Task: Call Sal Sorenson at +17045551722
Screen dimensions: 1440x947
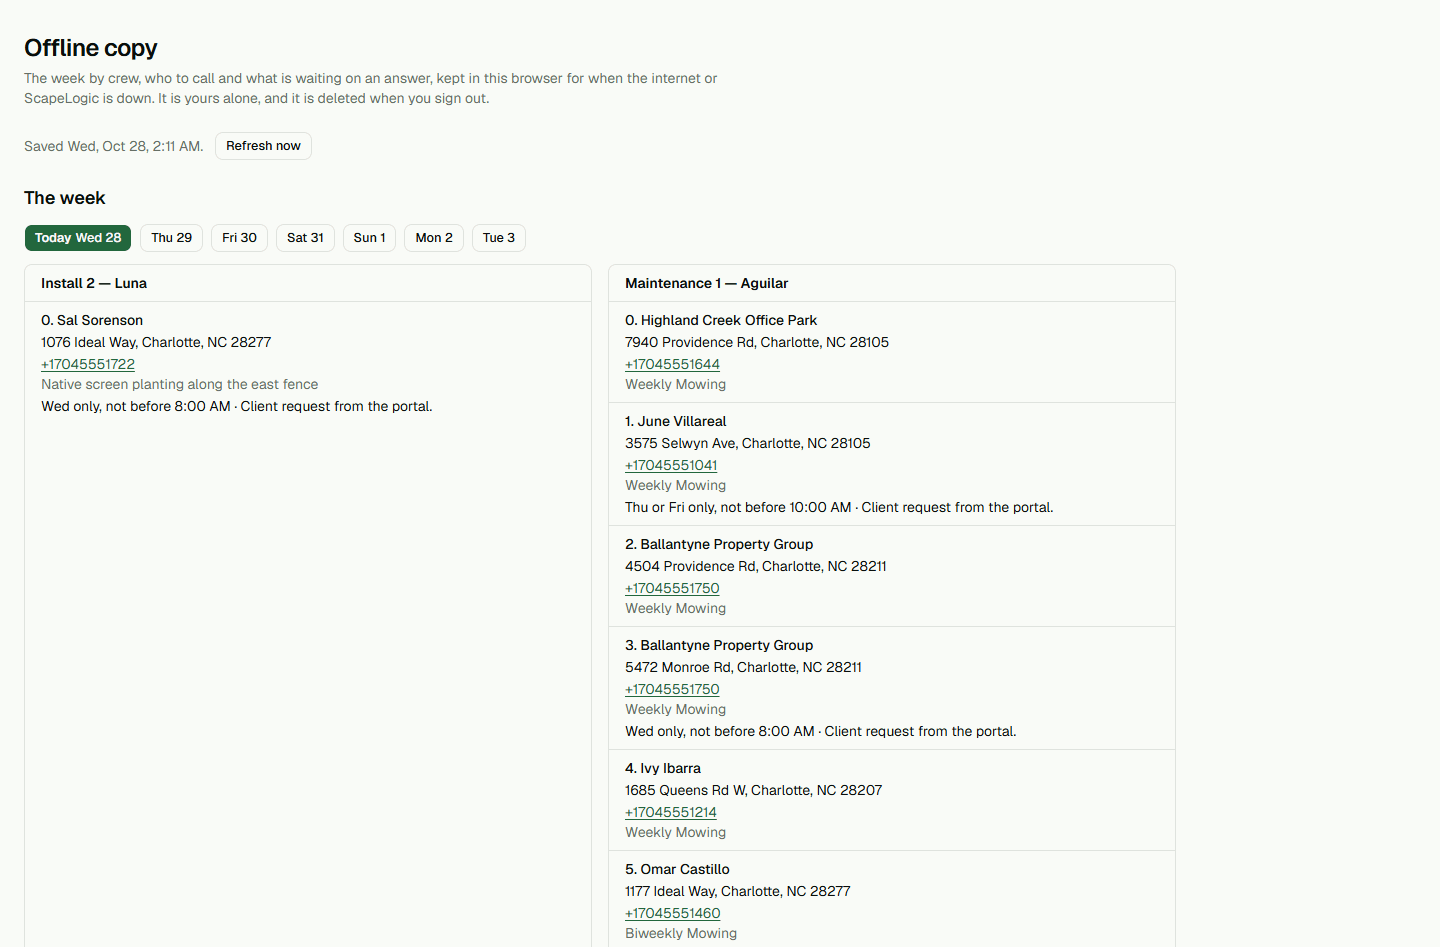Action: tap(88, 364)
